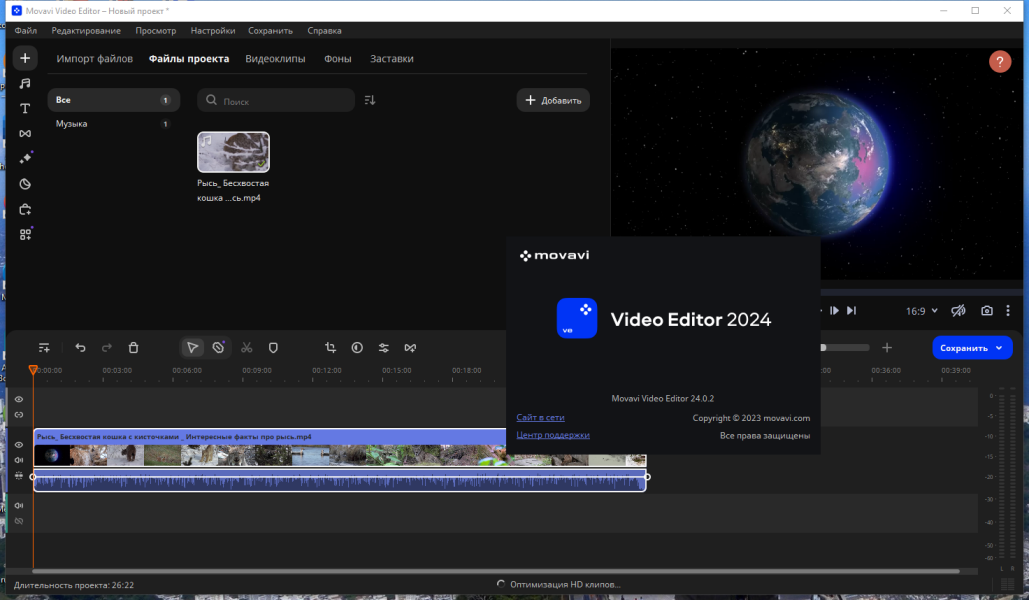
Task: Select the Рысь_ Бесхвостая кошка media thumbnail
Action: pos(233,152)
